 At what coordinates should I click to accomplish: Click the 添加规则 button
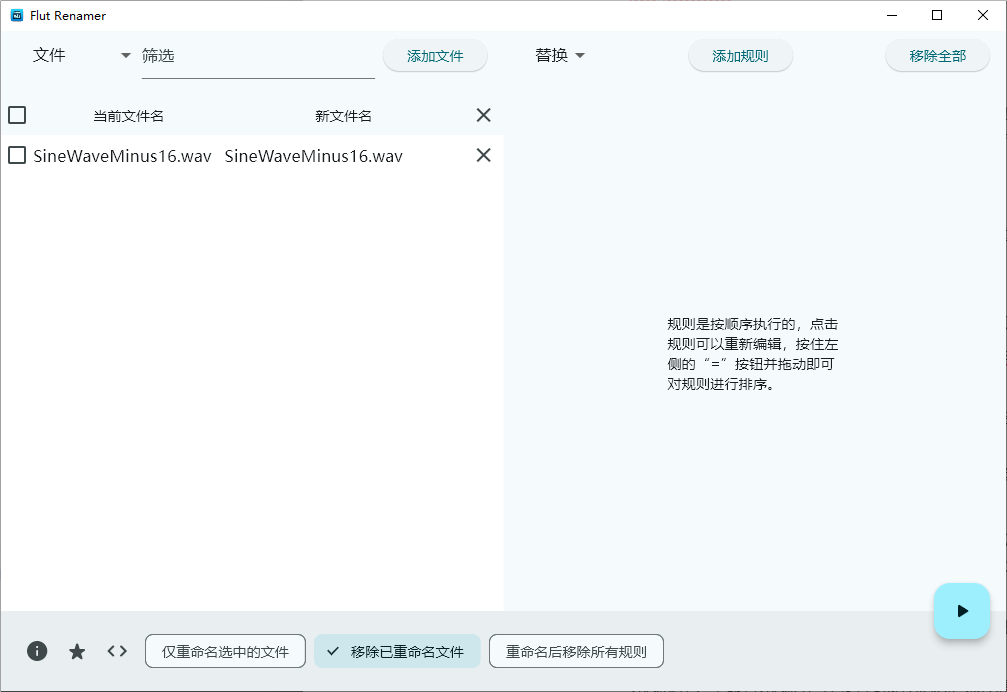(740, 56)
